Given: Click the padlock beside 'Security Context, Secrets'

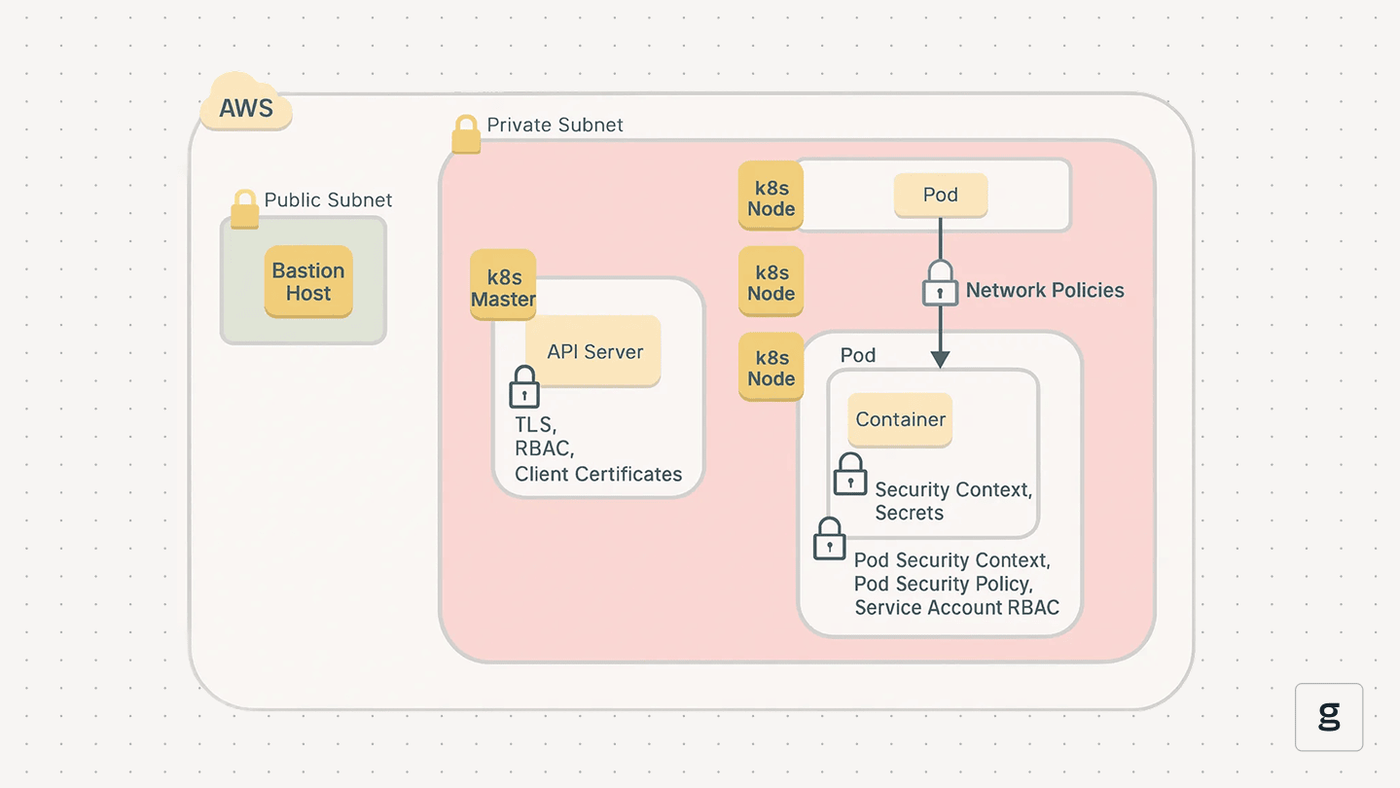Looking at the screenshot, I should (x=850, y=474).
